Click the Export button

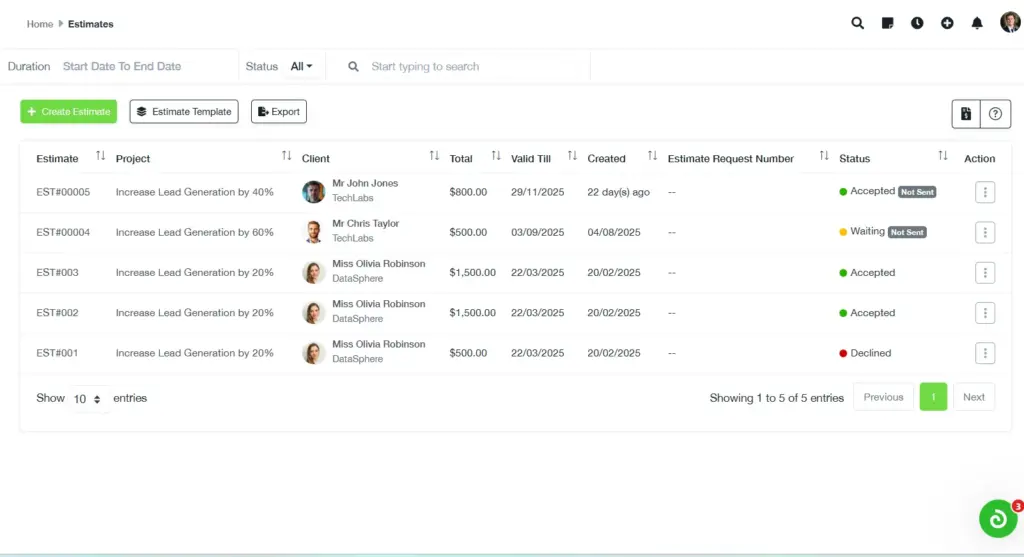tap(279, 112)
